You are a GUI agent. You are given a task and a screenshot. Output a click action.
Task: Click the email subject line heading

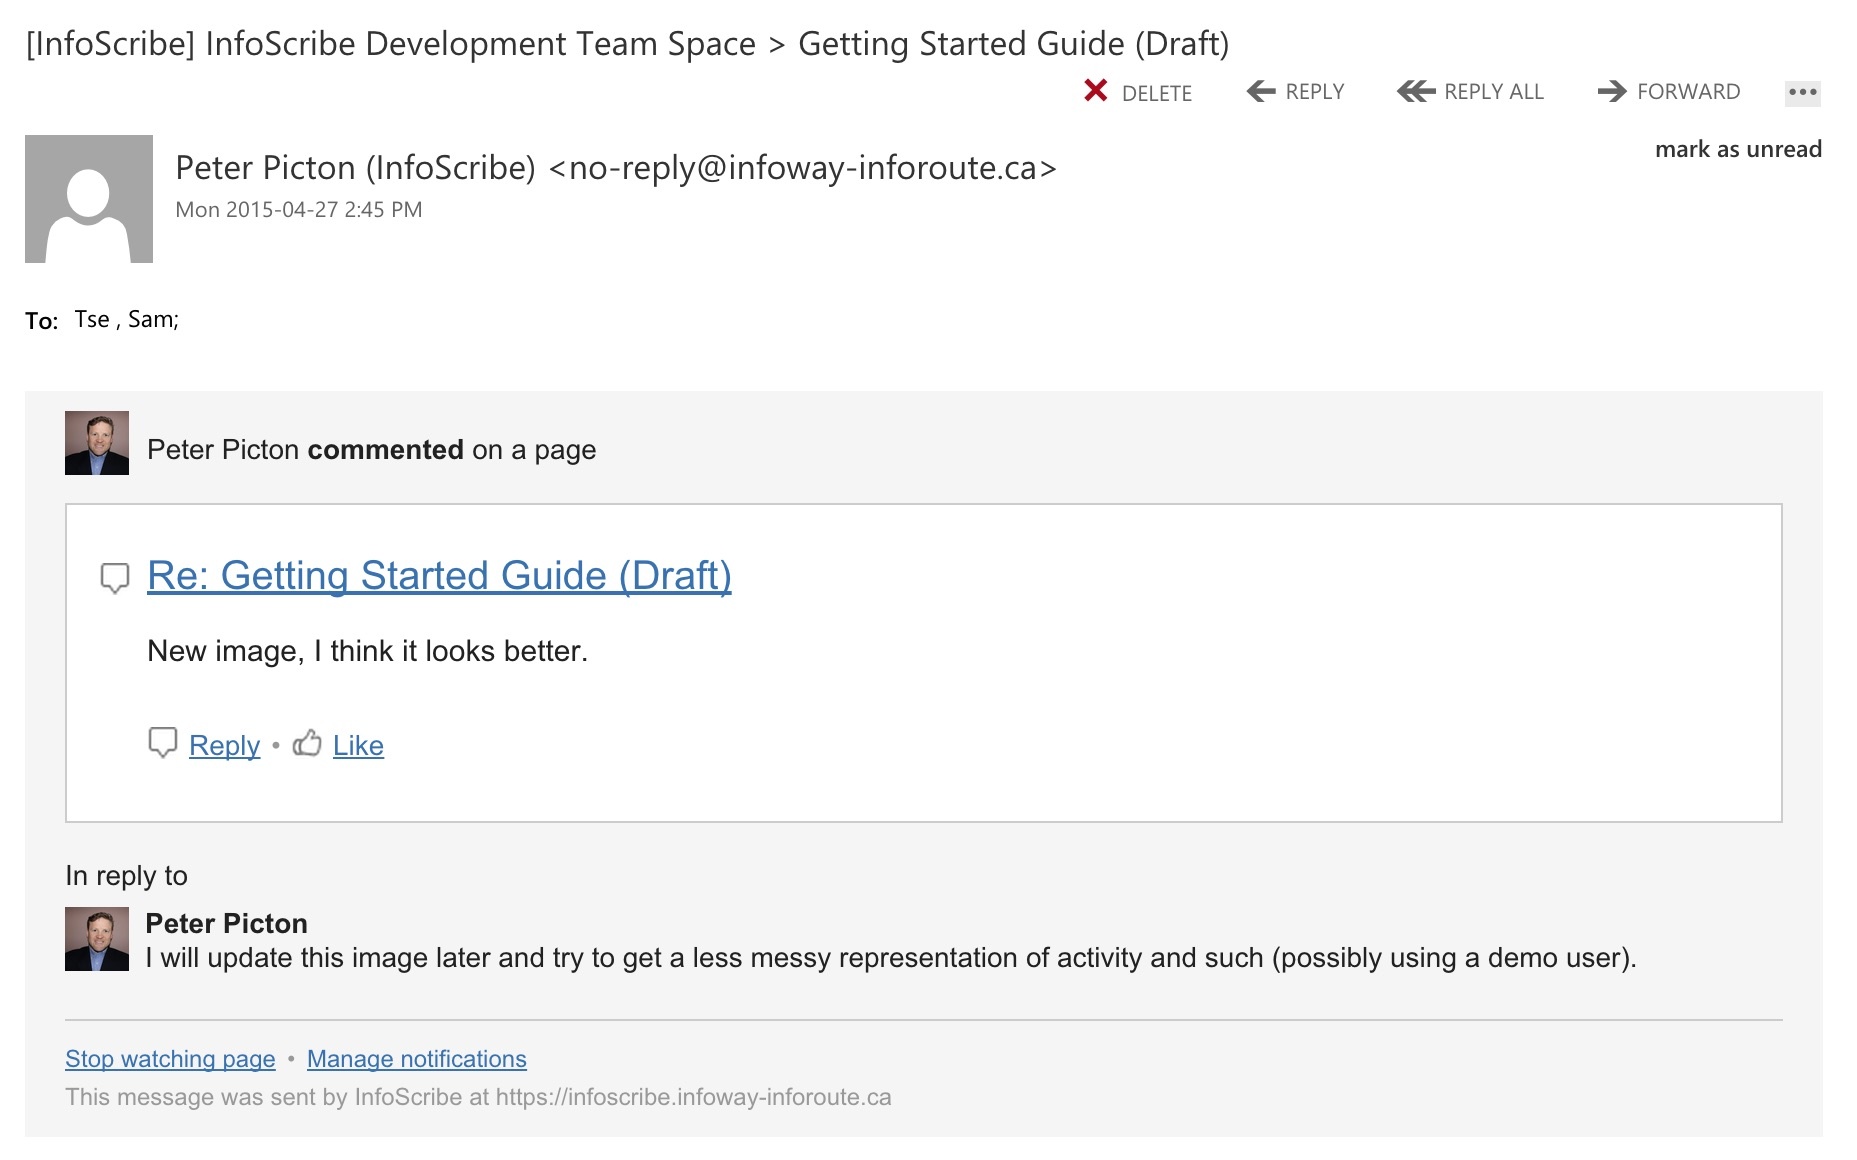click(x=627, y=44)
